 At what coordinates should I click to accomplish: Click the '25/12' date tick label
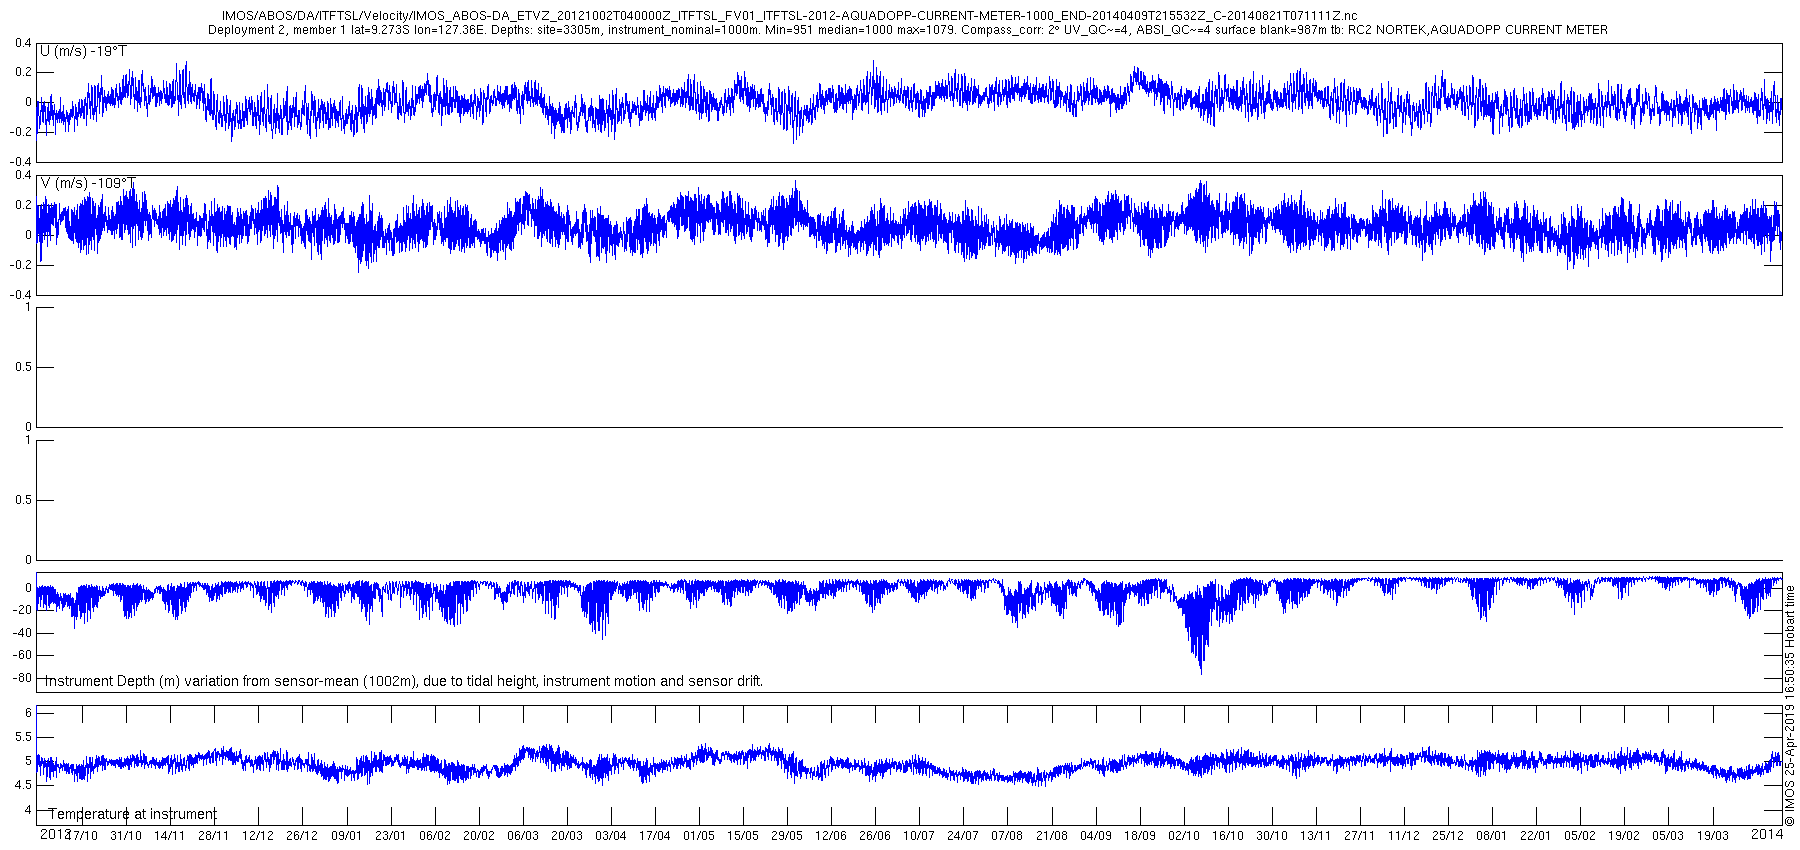[x=1448, y=835]
